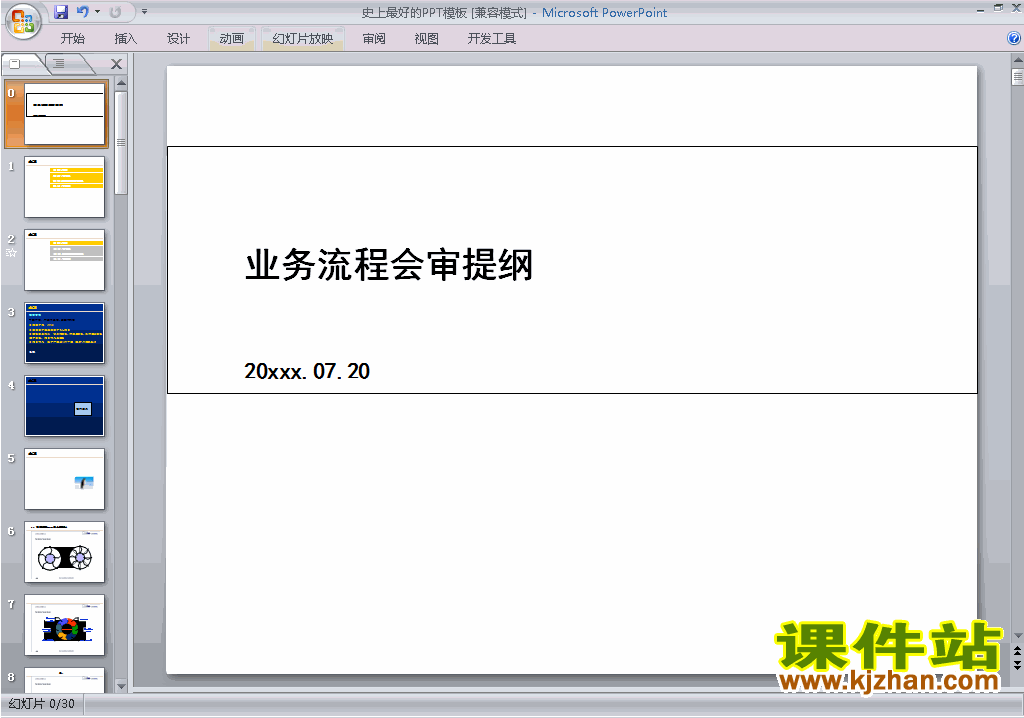Select slide 2 thumbnail with gray bars
Image resolution: width=1024 pixels, height=718 pixels.
coord(64,260)
